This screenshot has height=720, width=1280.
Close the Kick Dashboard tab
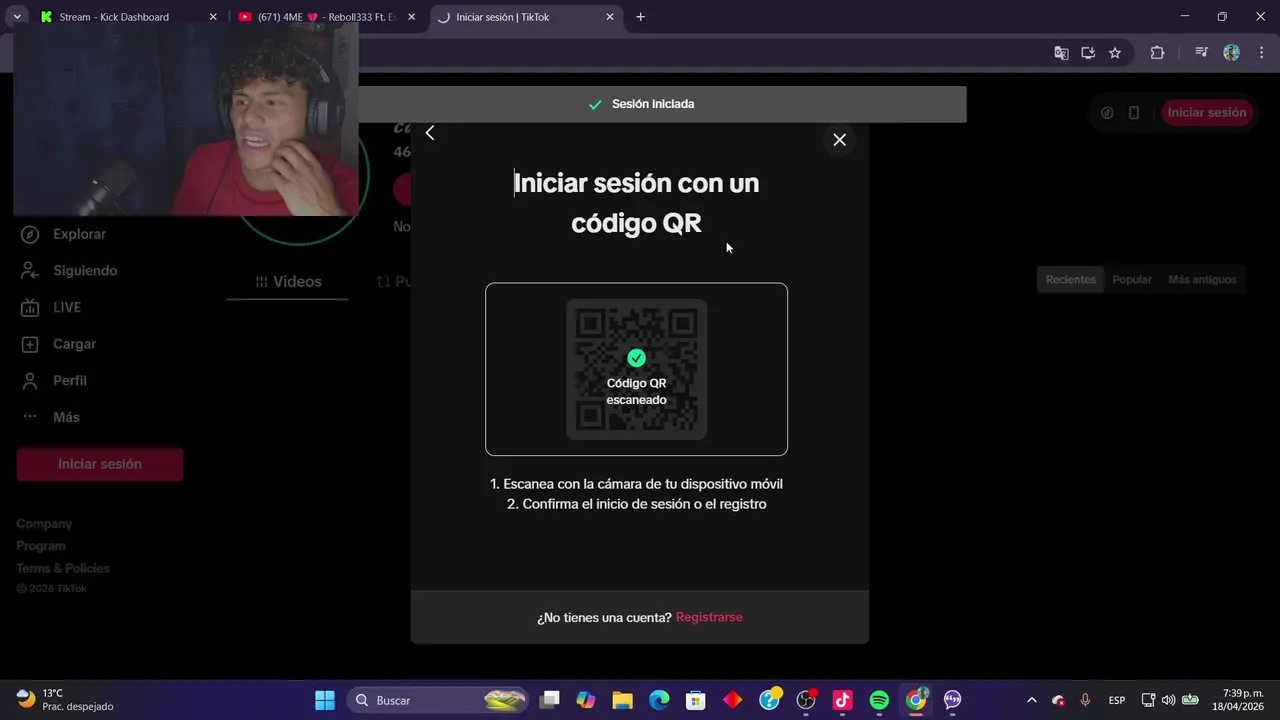click(x=213, y=17)
